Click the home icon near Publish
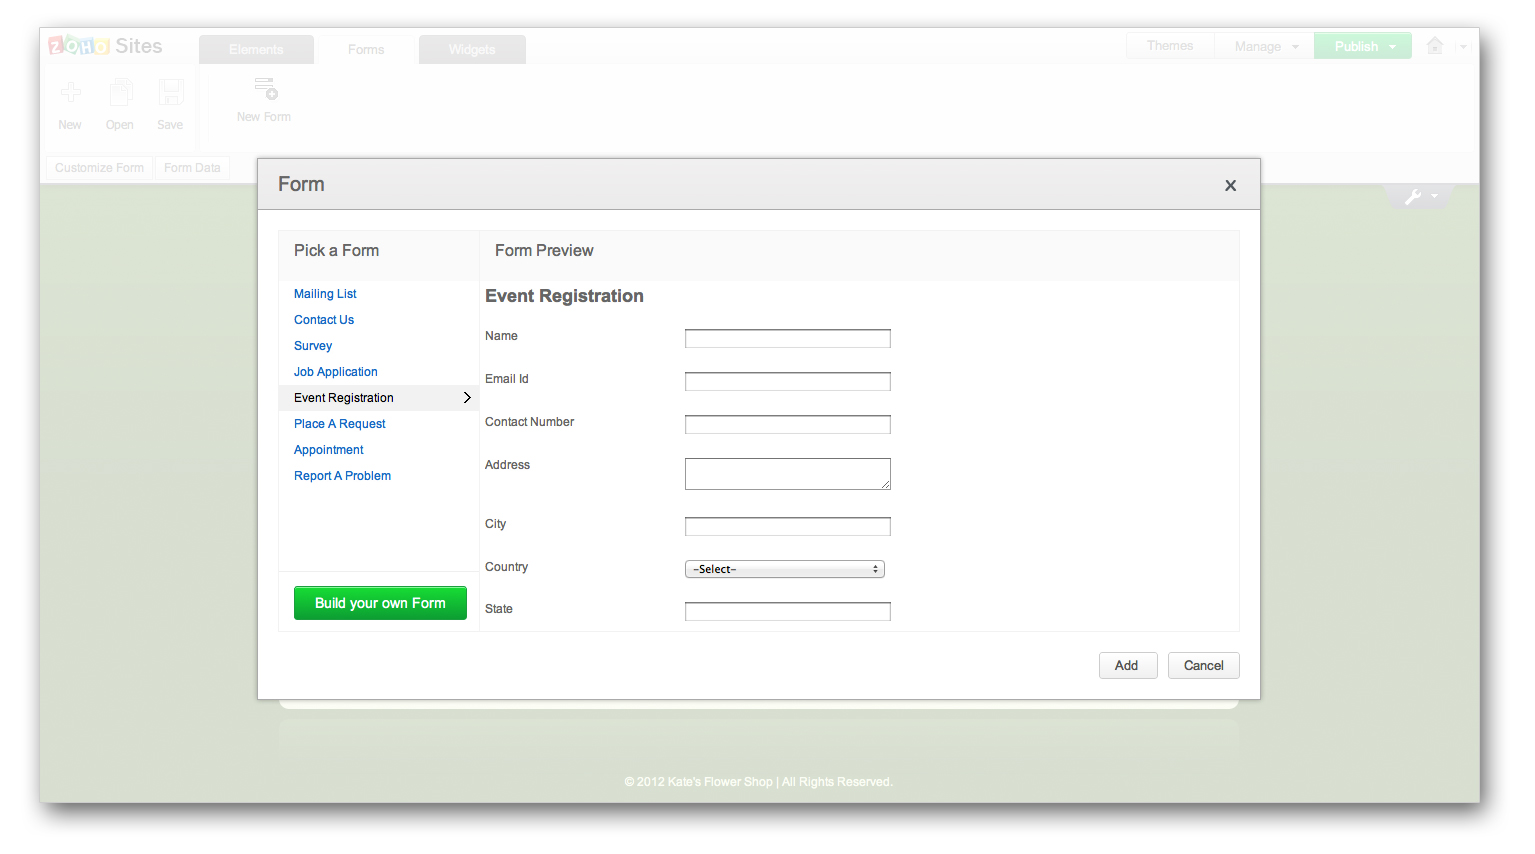 pos(1434,45)
